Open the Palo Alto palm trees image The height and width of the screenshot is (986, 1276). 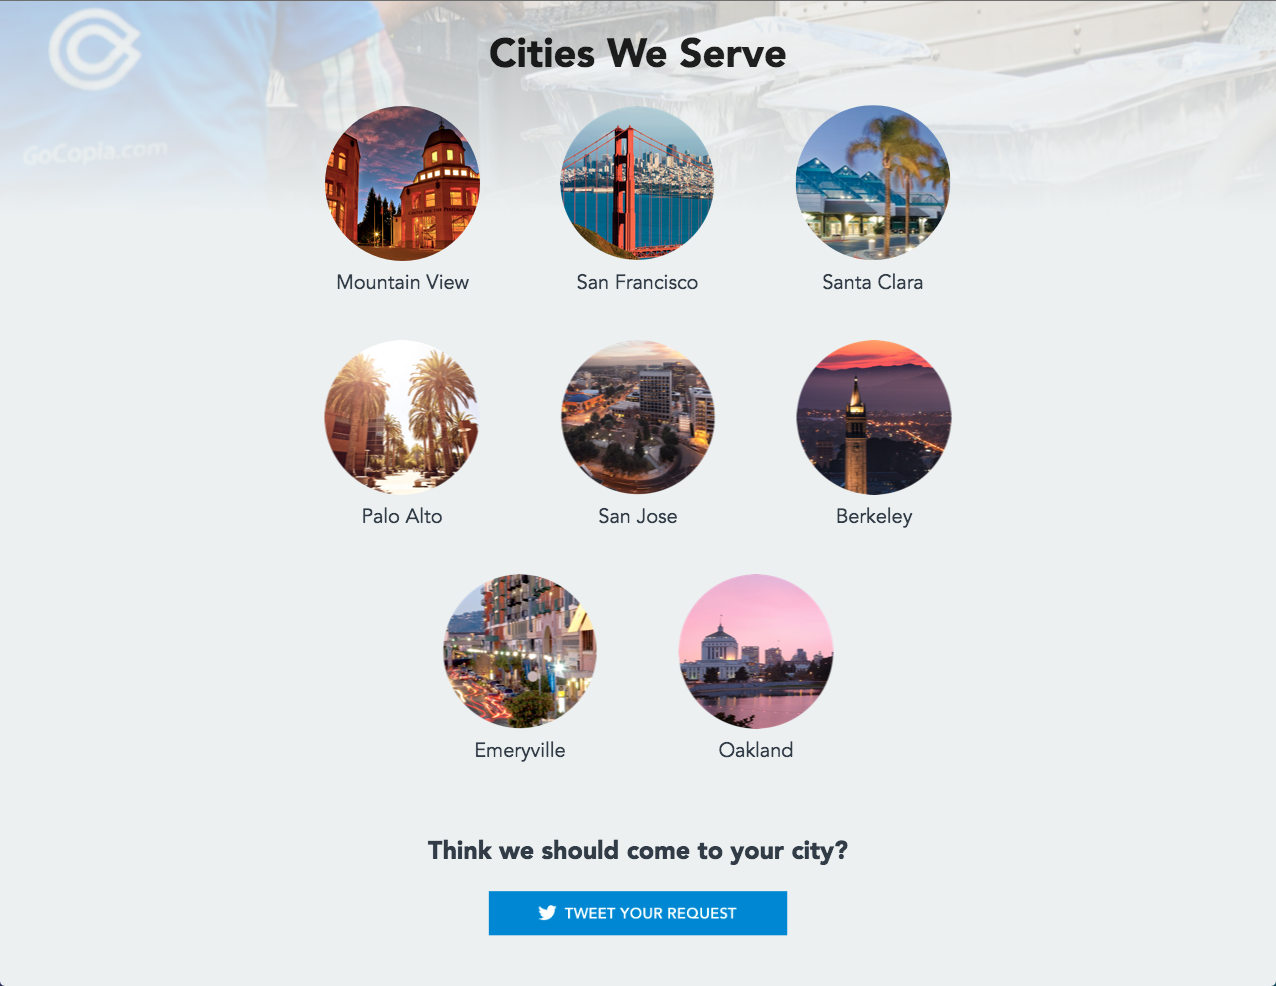402,417
